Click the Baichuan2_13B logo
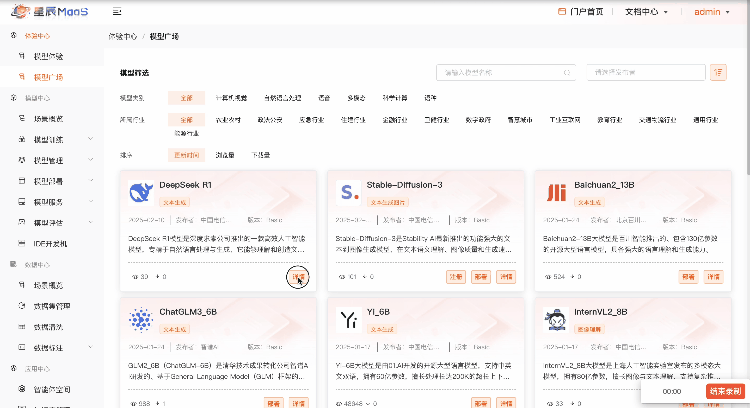Image resolution: width=750 pixels, height=408 pixels. [x=556, y=193]
